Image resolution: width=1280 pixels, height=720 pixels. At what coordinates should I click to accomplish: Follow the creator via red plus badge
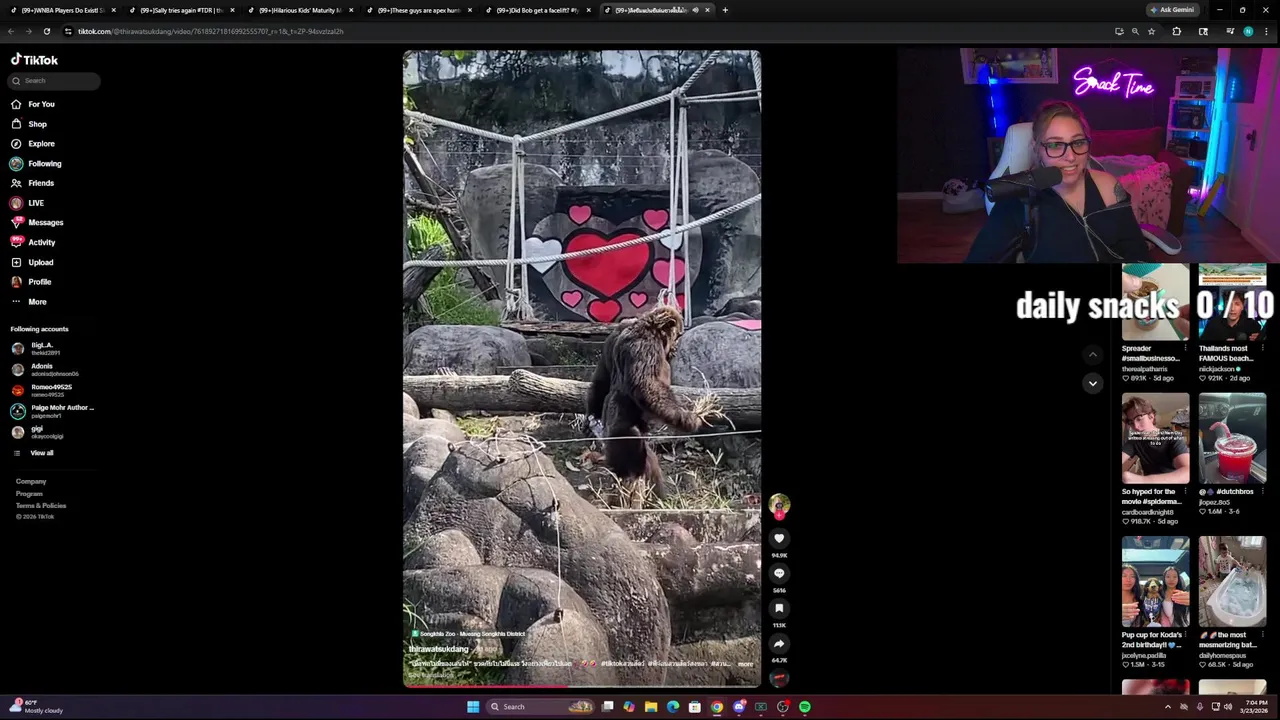point(780,515)
